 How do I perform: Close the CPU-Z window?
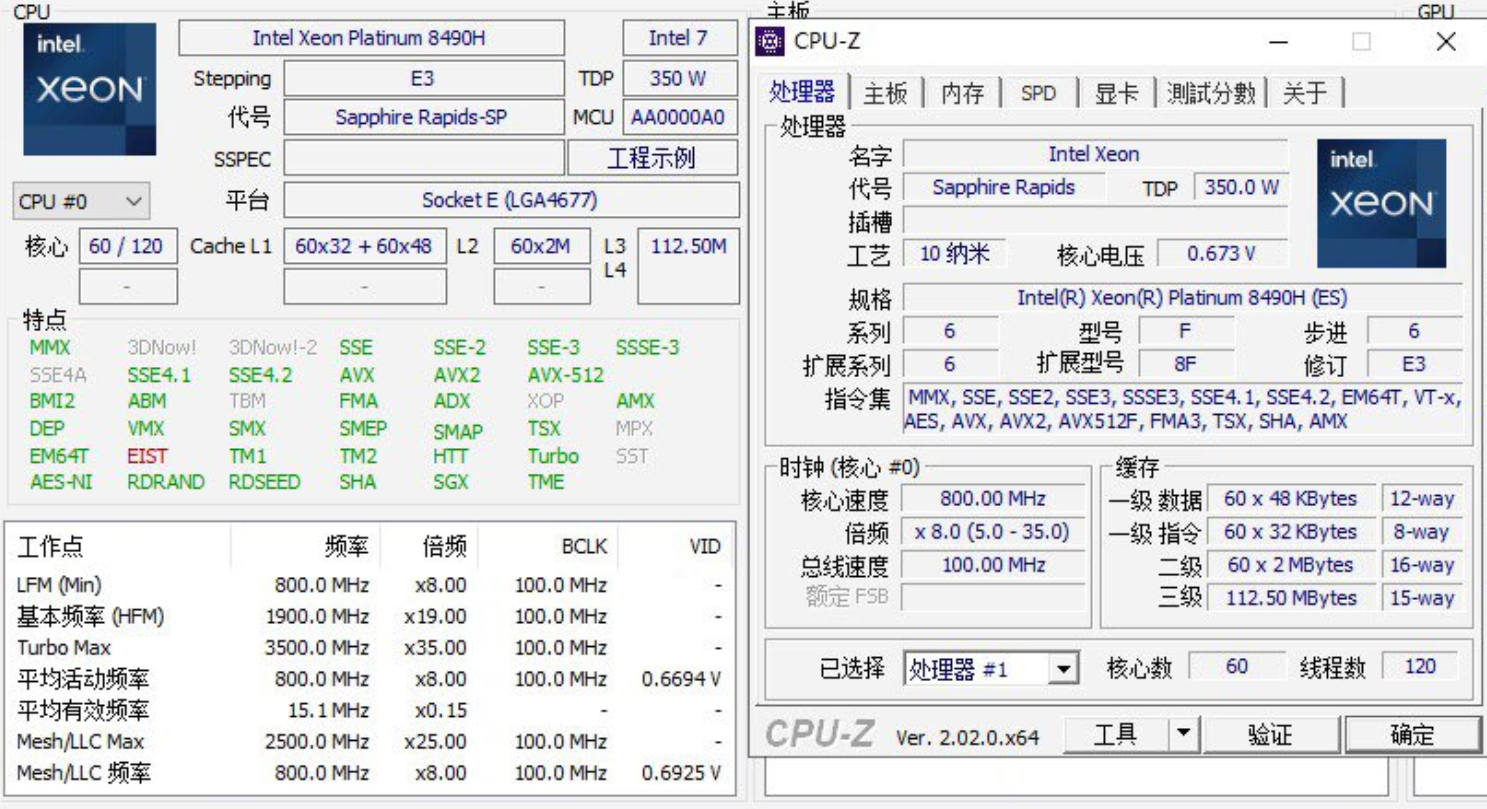point(1445,42)
